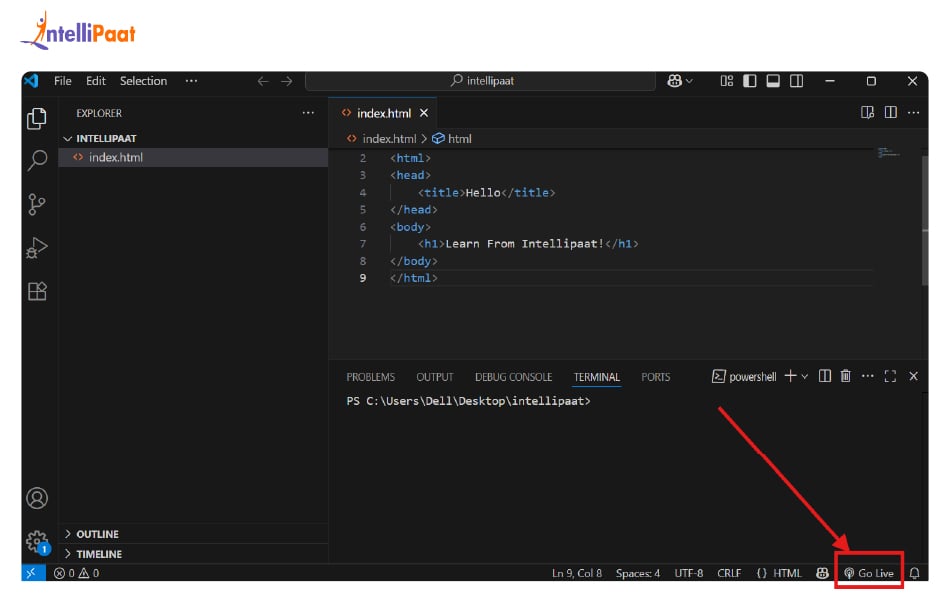Click Ln 9, Col 8 cursor position

coord(577,573)
